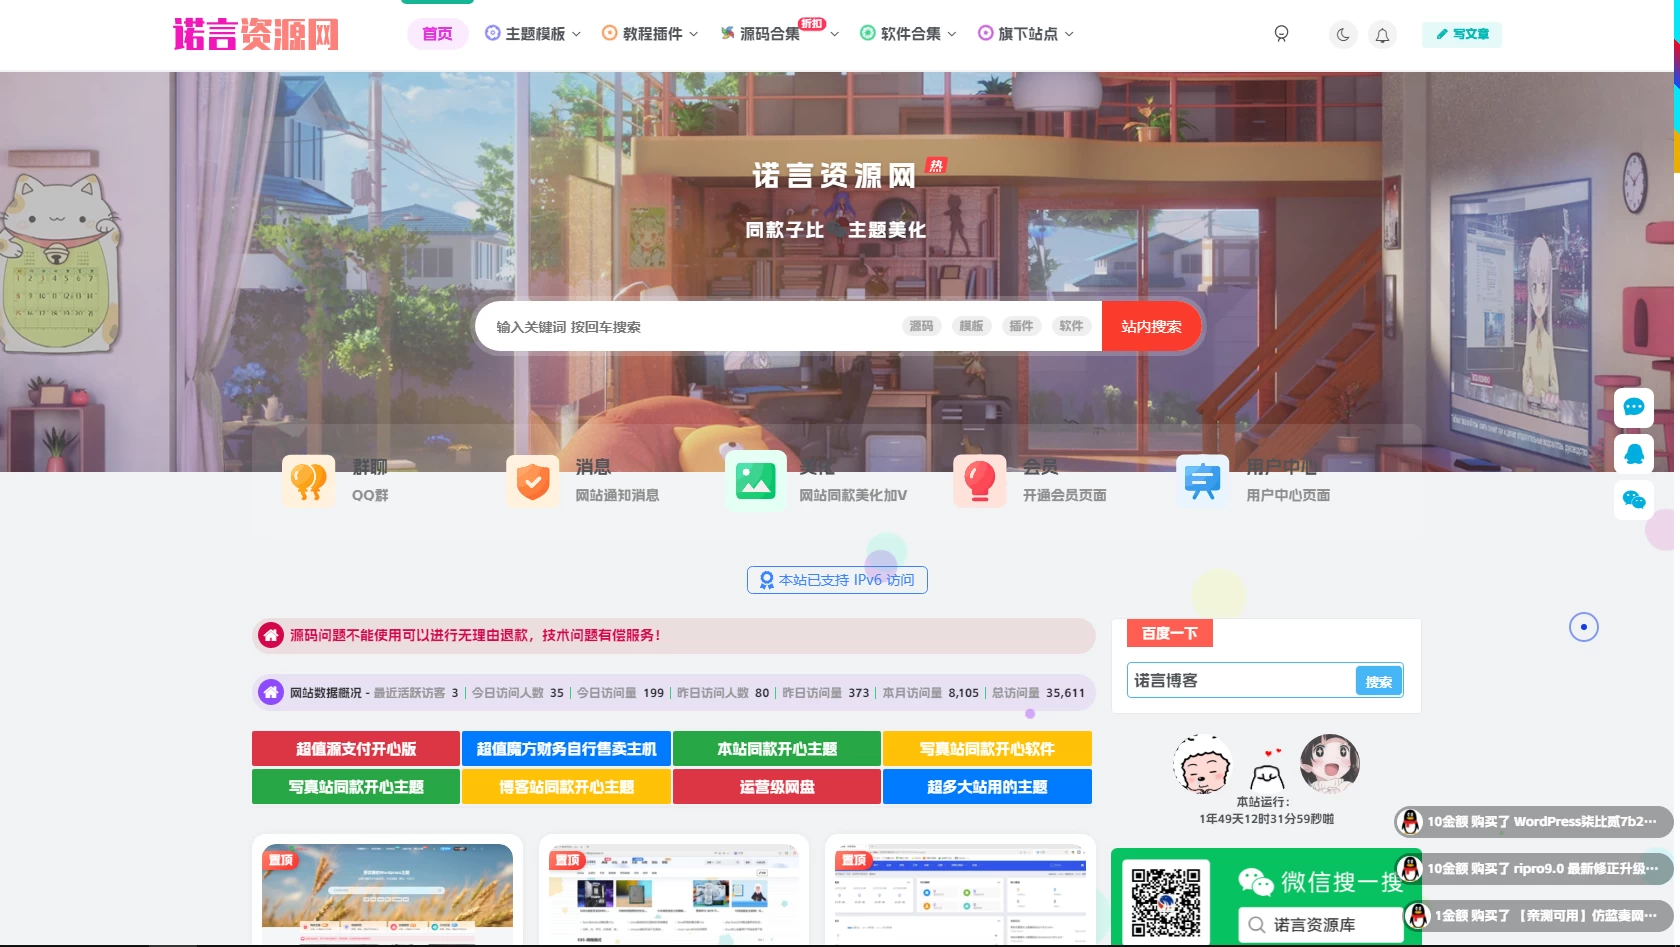The height and width of the screenshot is (947, 1680).
Task: Open notifications via the bell icon
Action: coord(1383,34)
